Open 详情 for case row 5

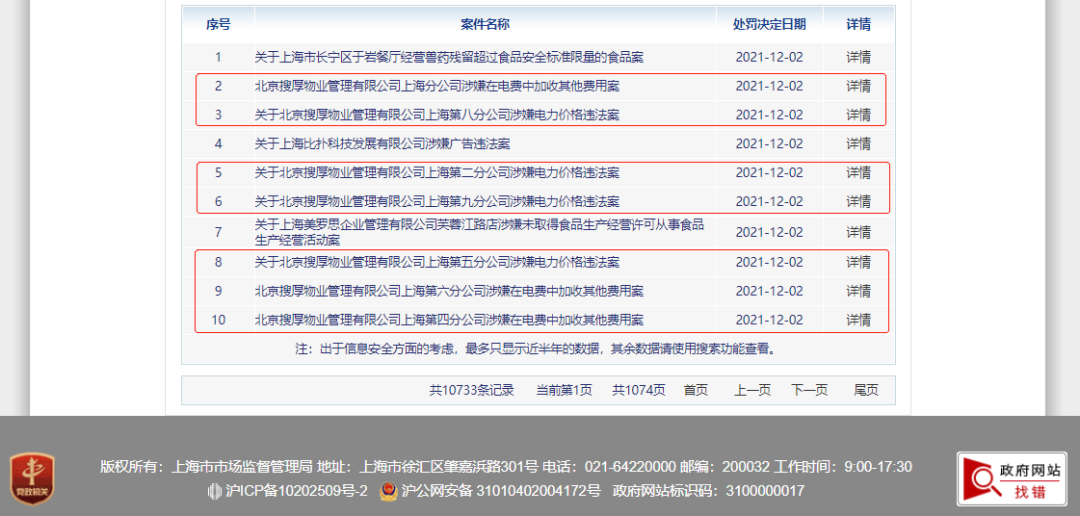[x=858, y=172]
